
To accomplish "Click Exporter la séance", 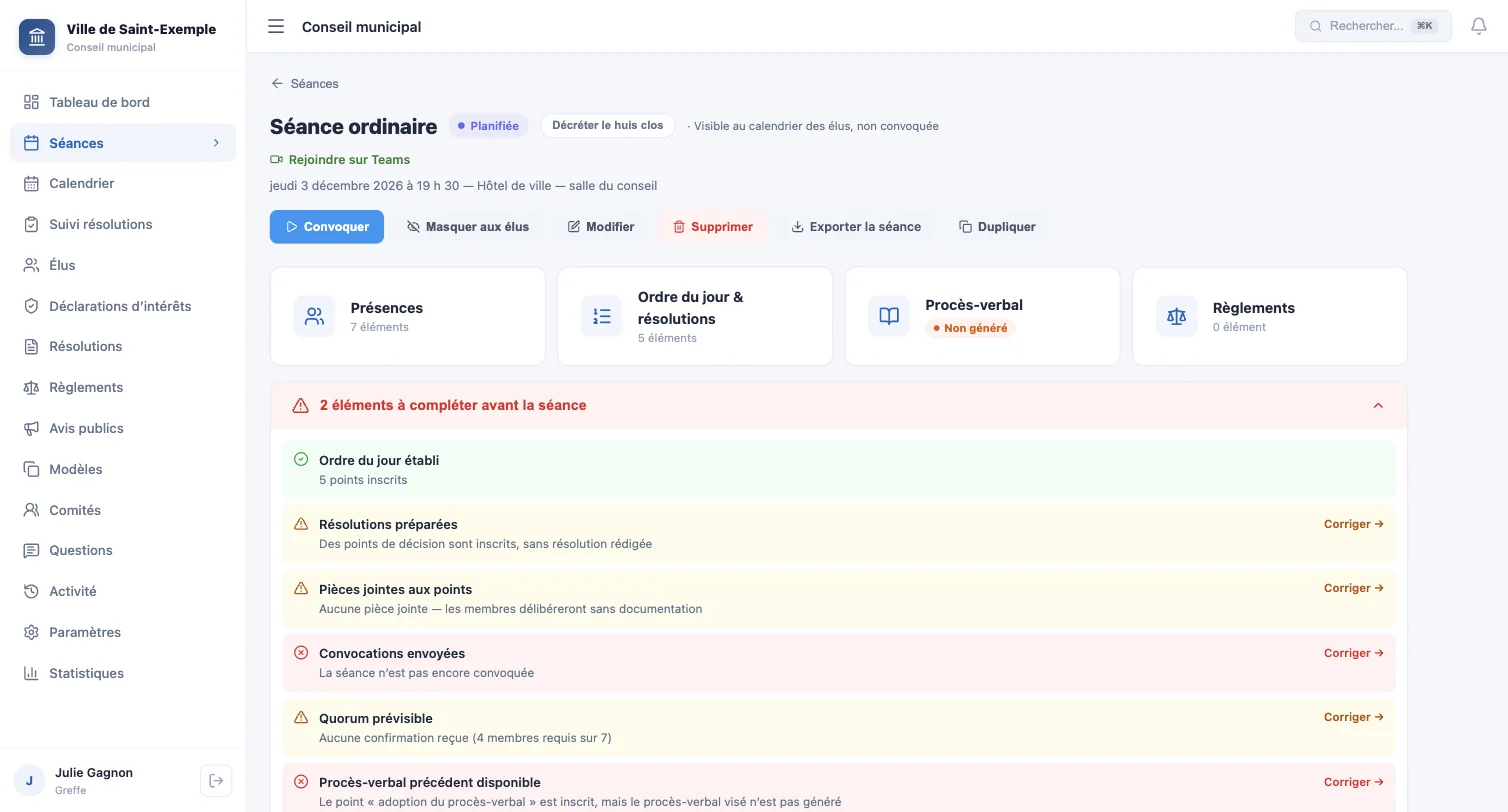I will point(856,227).
